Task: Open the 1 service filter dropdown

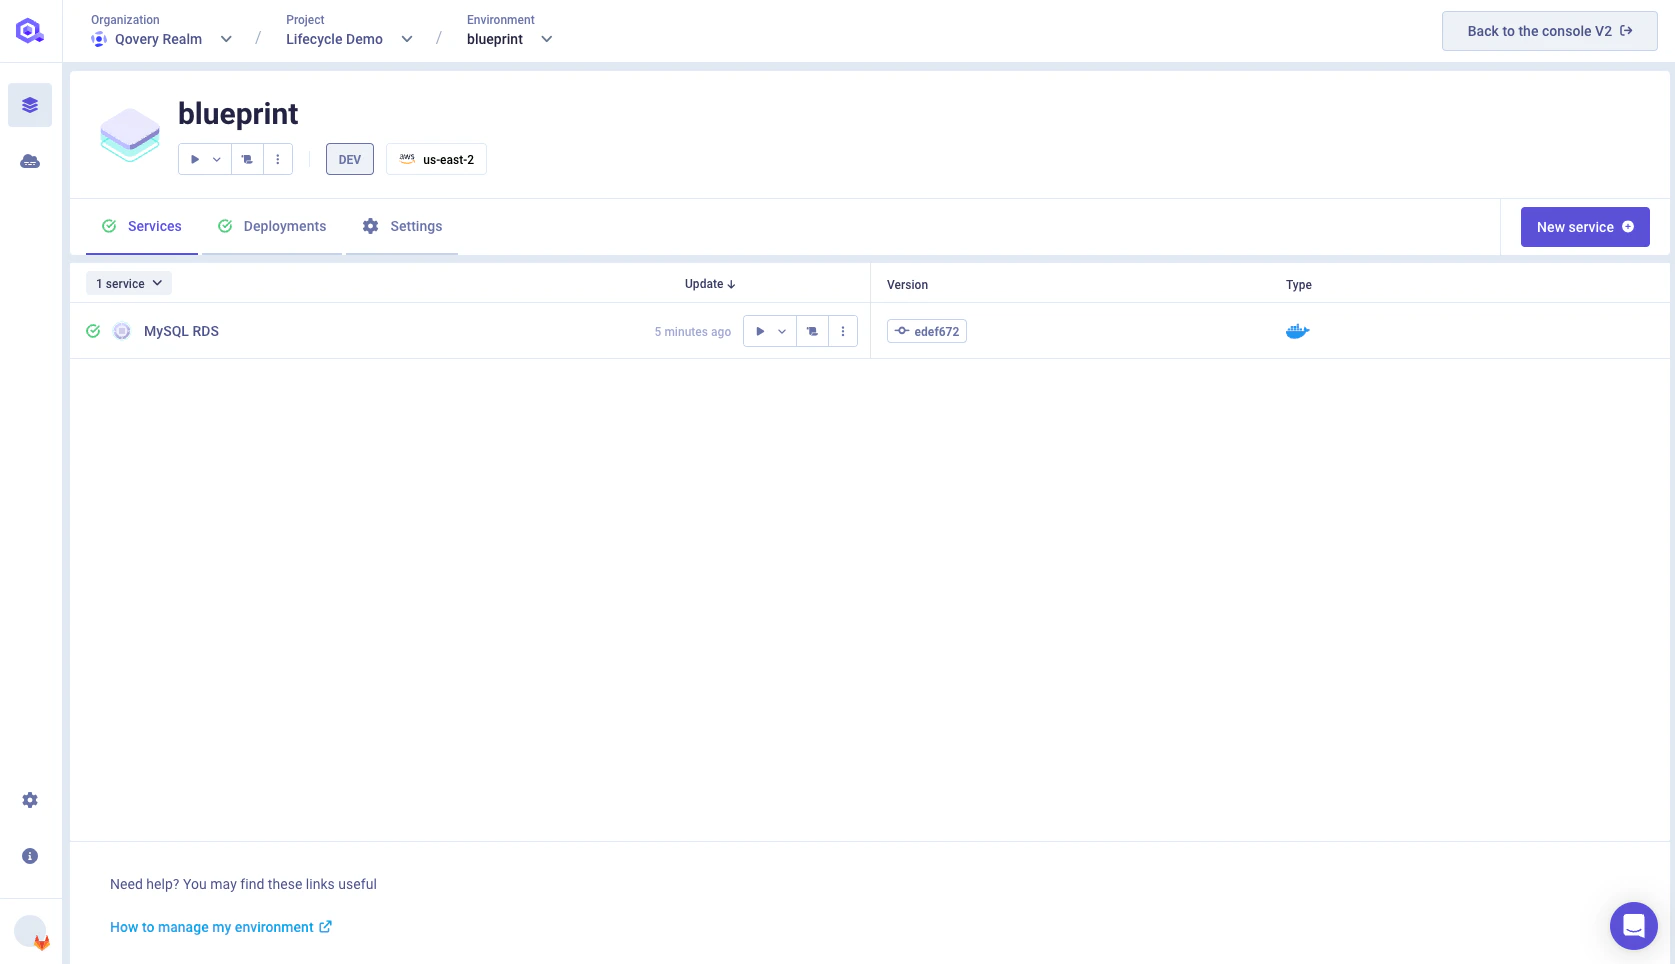Action: pyautogui.click(x=129, y=283)
